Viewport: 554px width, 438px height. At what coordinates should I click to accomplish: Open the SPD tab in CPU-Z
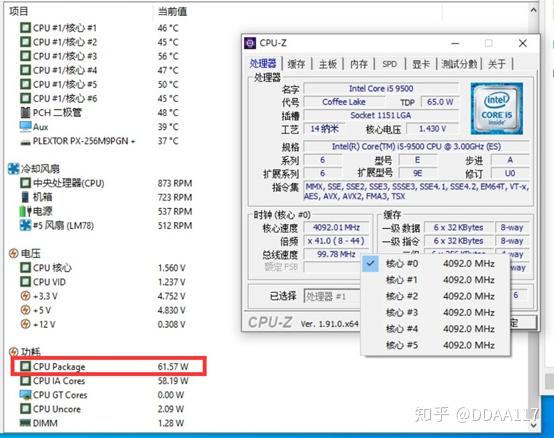coord(389,64)
